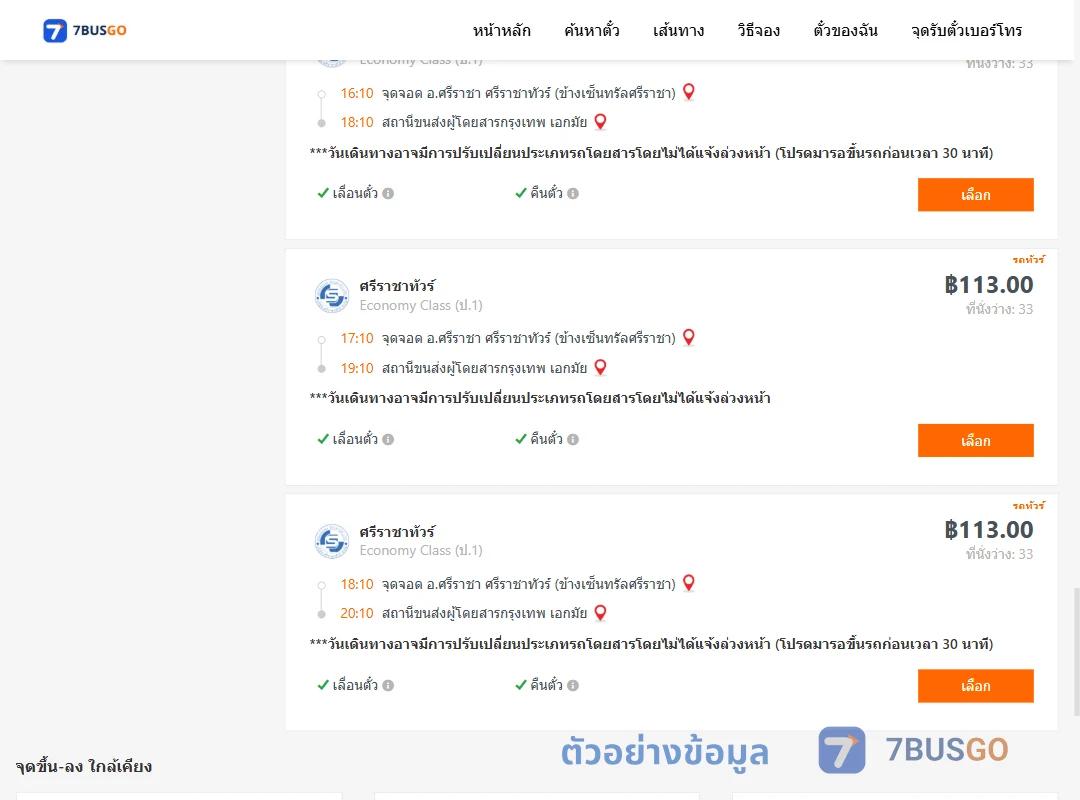Open the วิธีจอง menu item
This screenshot has width=1080, height=800.
pyautogui.click(x=758, y=30)
